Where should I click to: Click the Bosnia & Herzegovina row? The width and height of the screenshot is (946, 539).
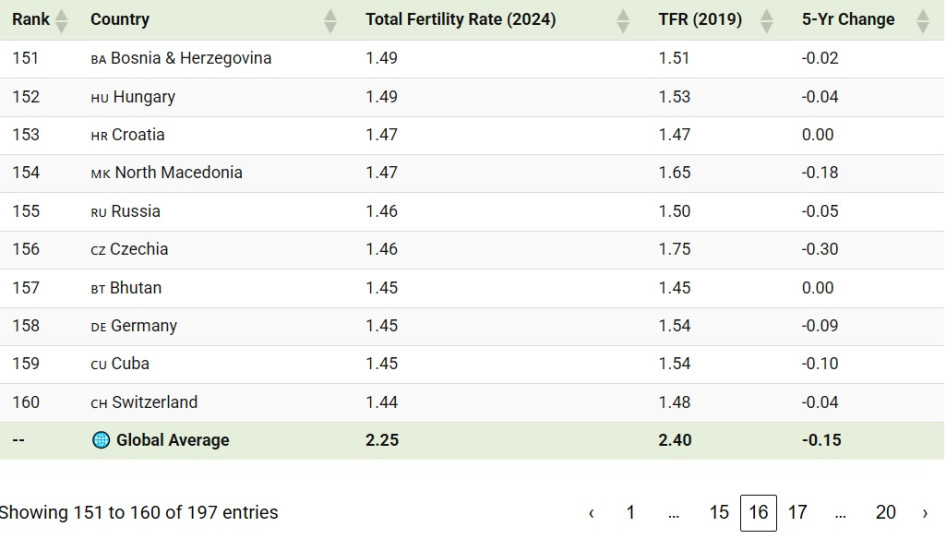(x=190, y=59)
